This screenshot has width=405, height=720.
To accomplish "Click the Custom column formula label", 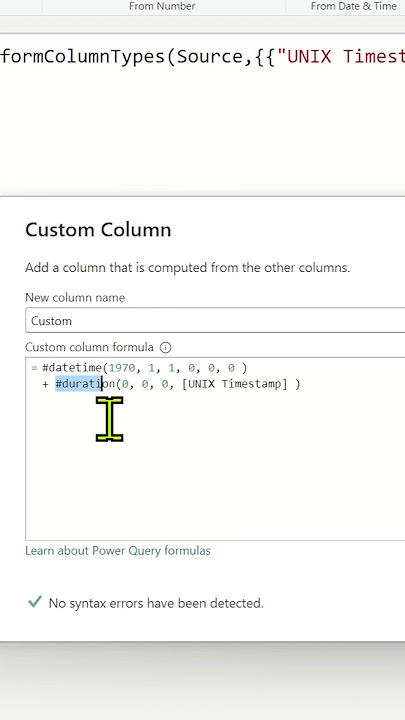I will point(89,347).
